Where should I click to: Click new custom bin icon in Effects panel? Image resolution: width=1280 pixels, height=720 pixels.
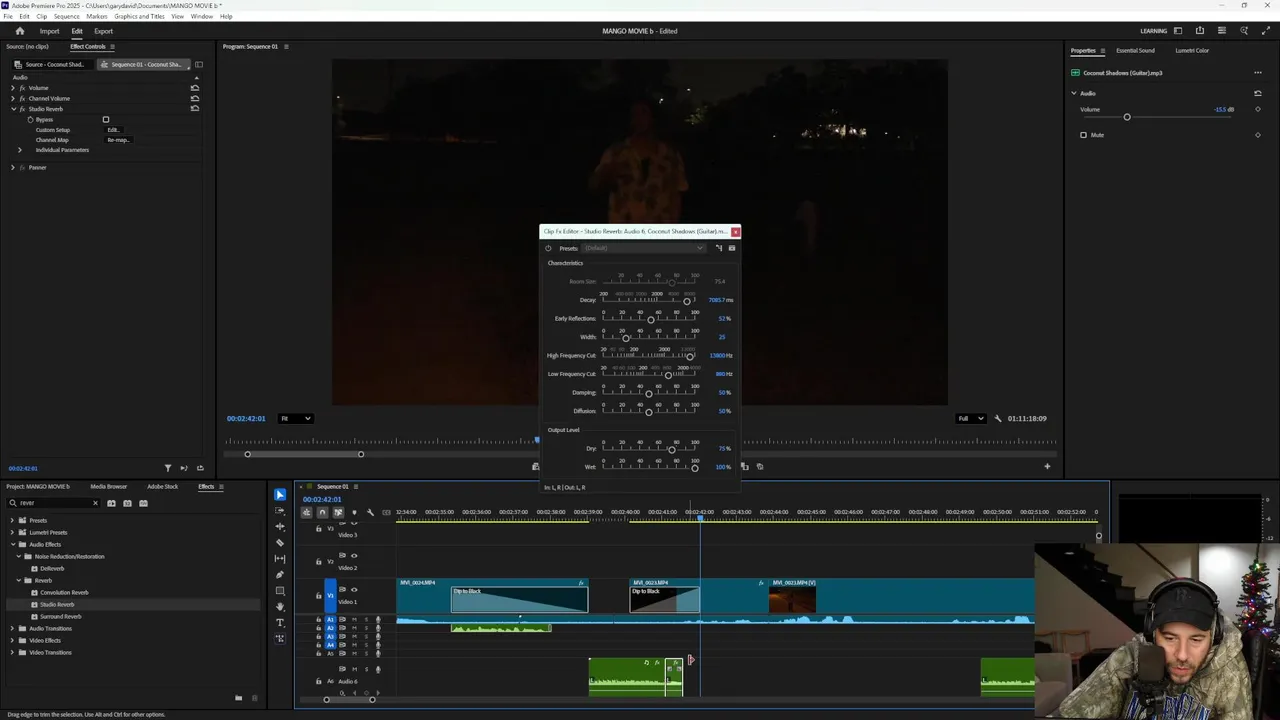pyautogui.click(x=238, y=698)
